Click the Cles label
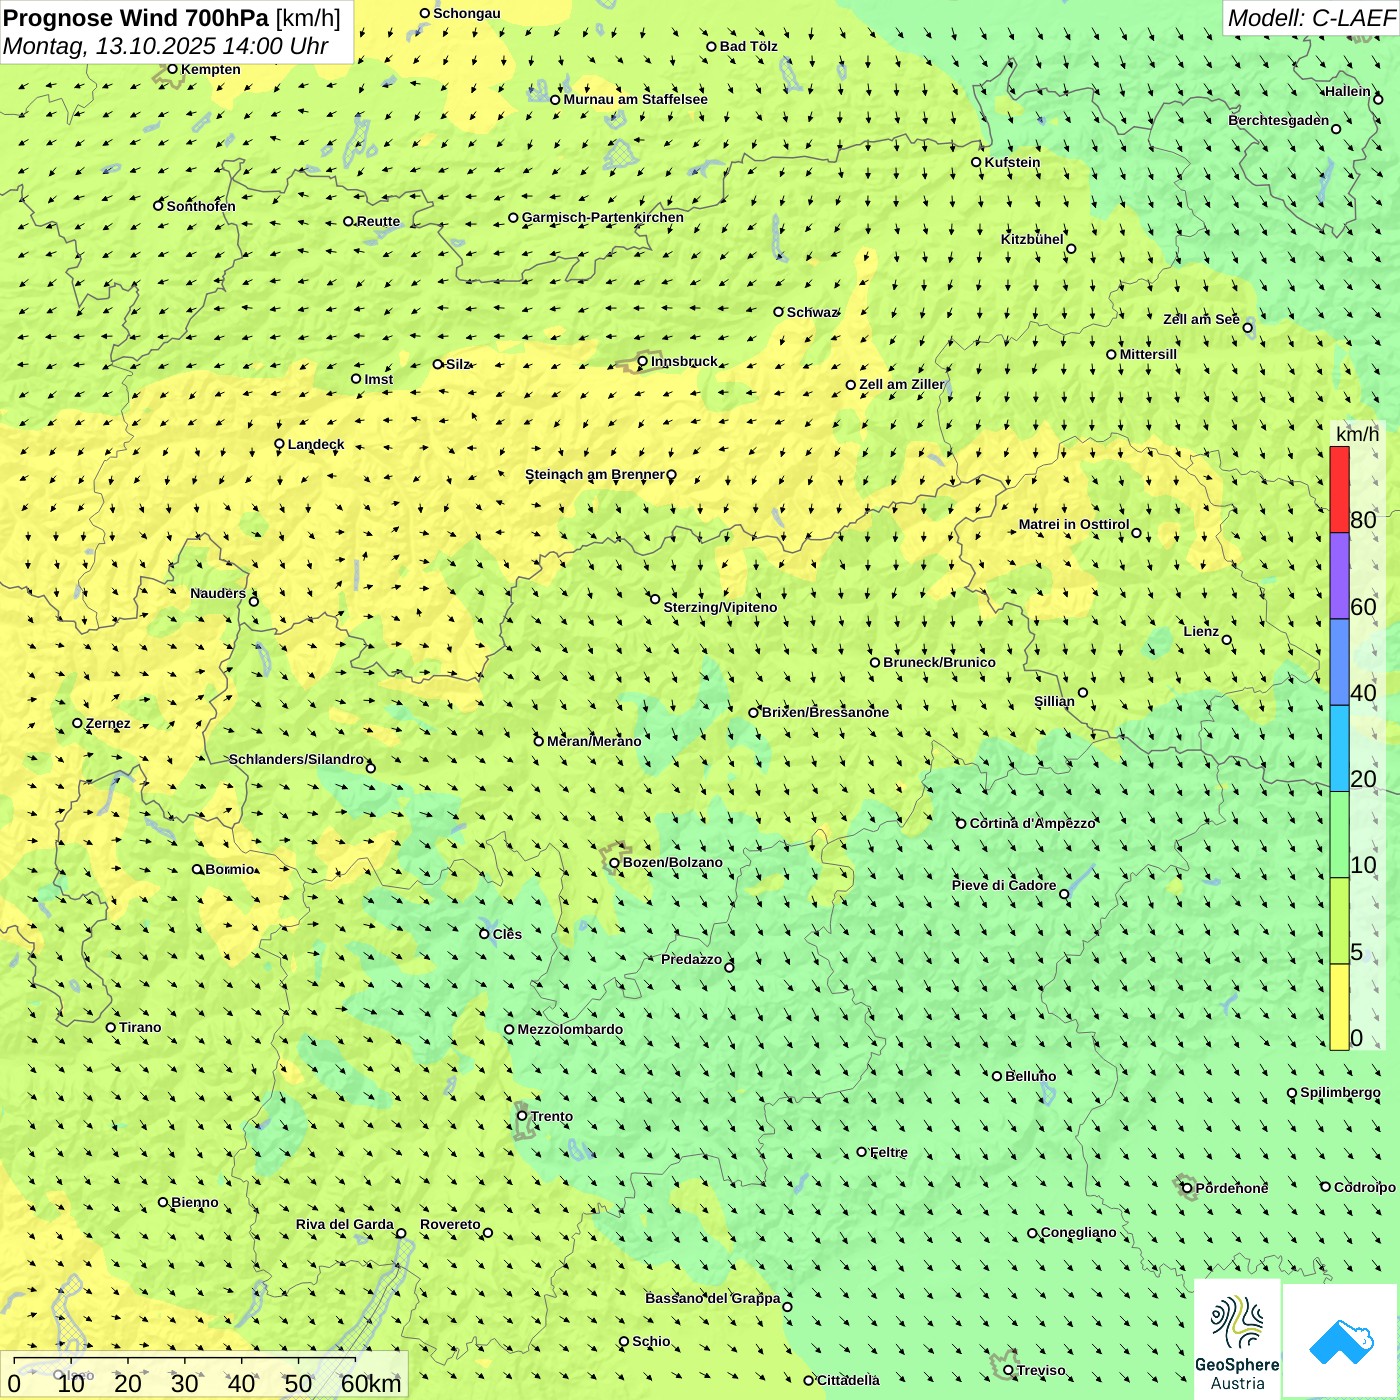The image size is (1400, 1400). [x=507, y=934]
